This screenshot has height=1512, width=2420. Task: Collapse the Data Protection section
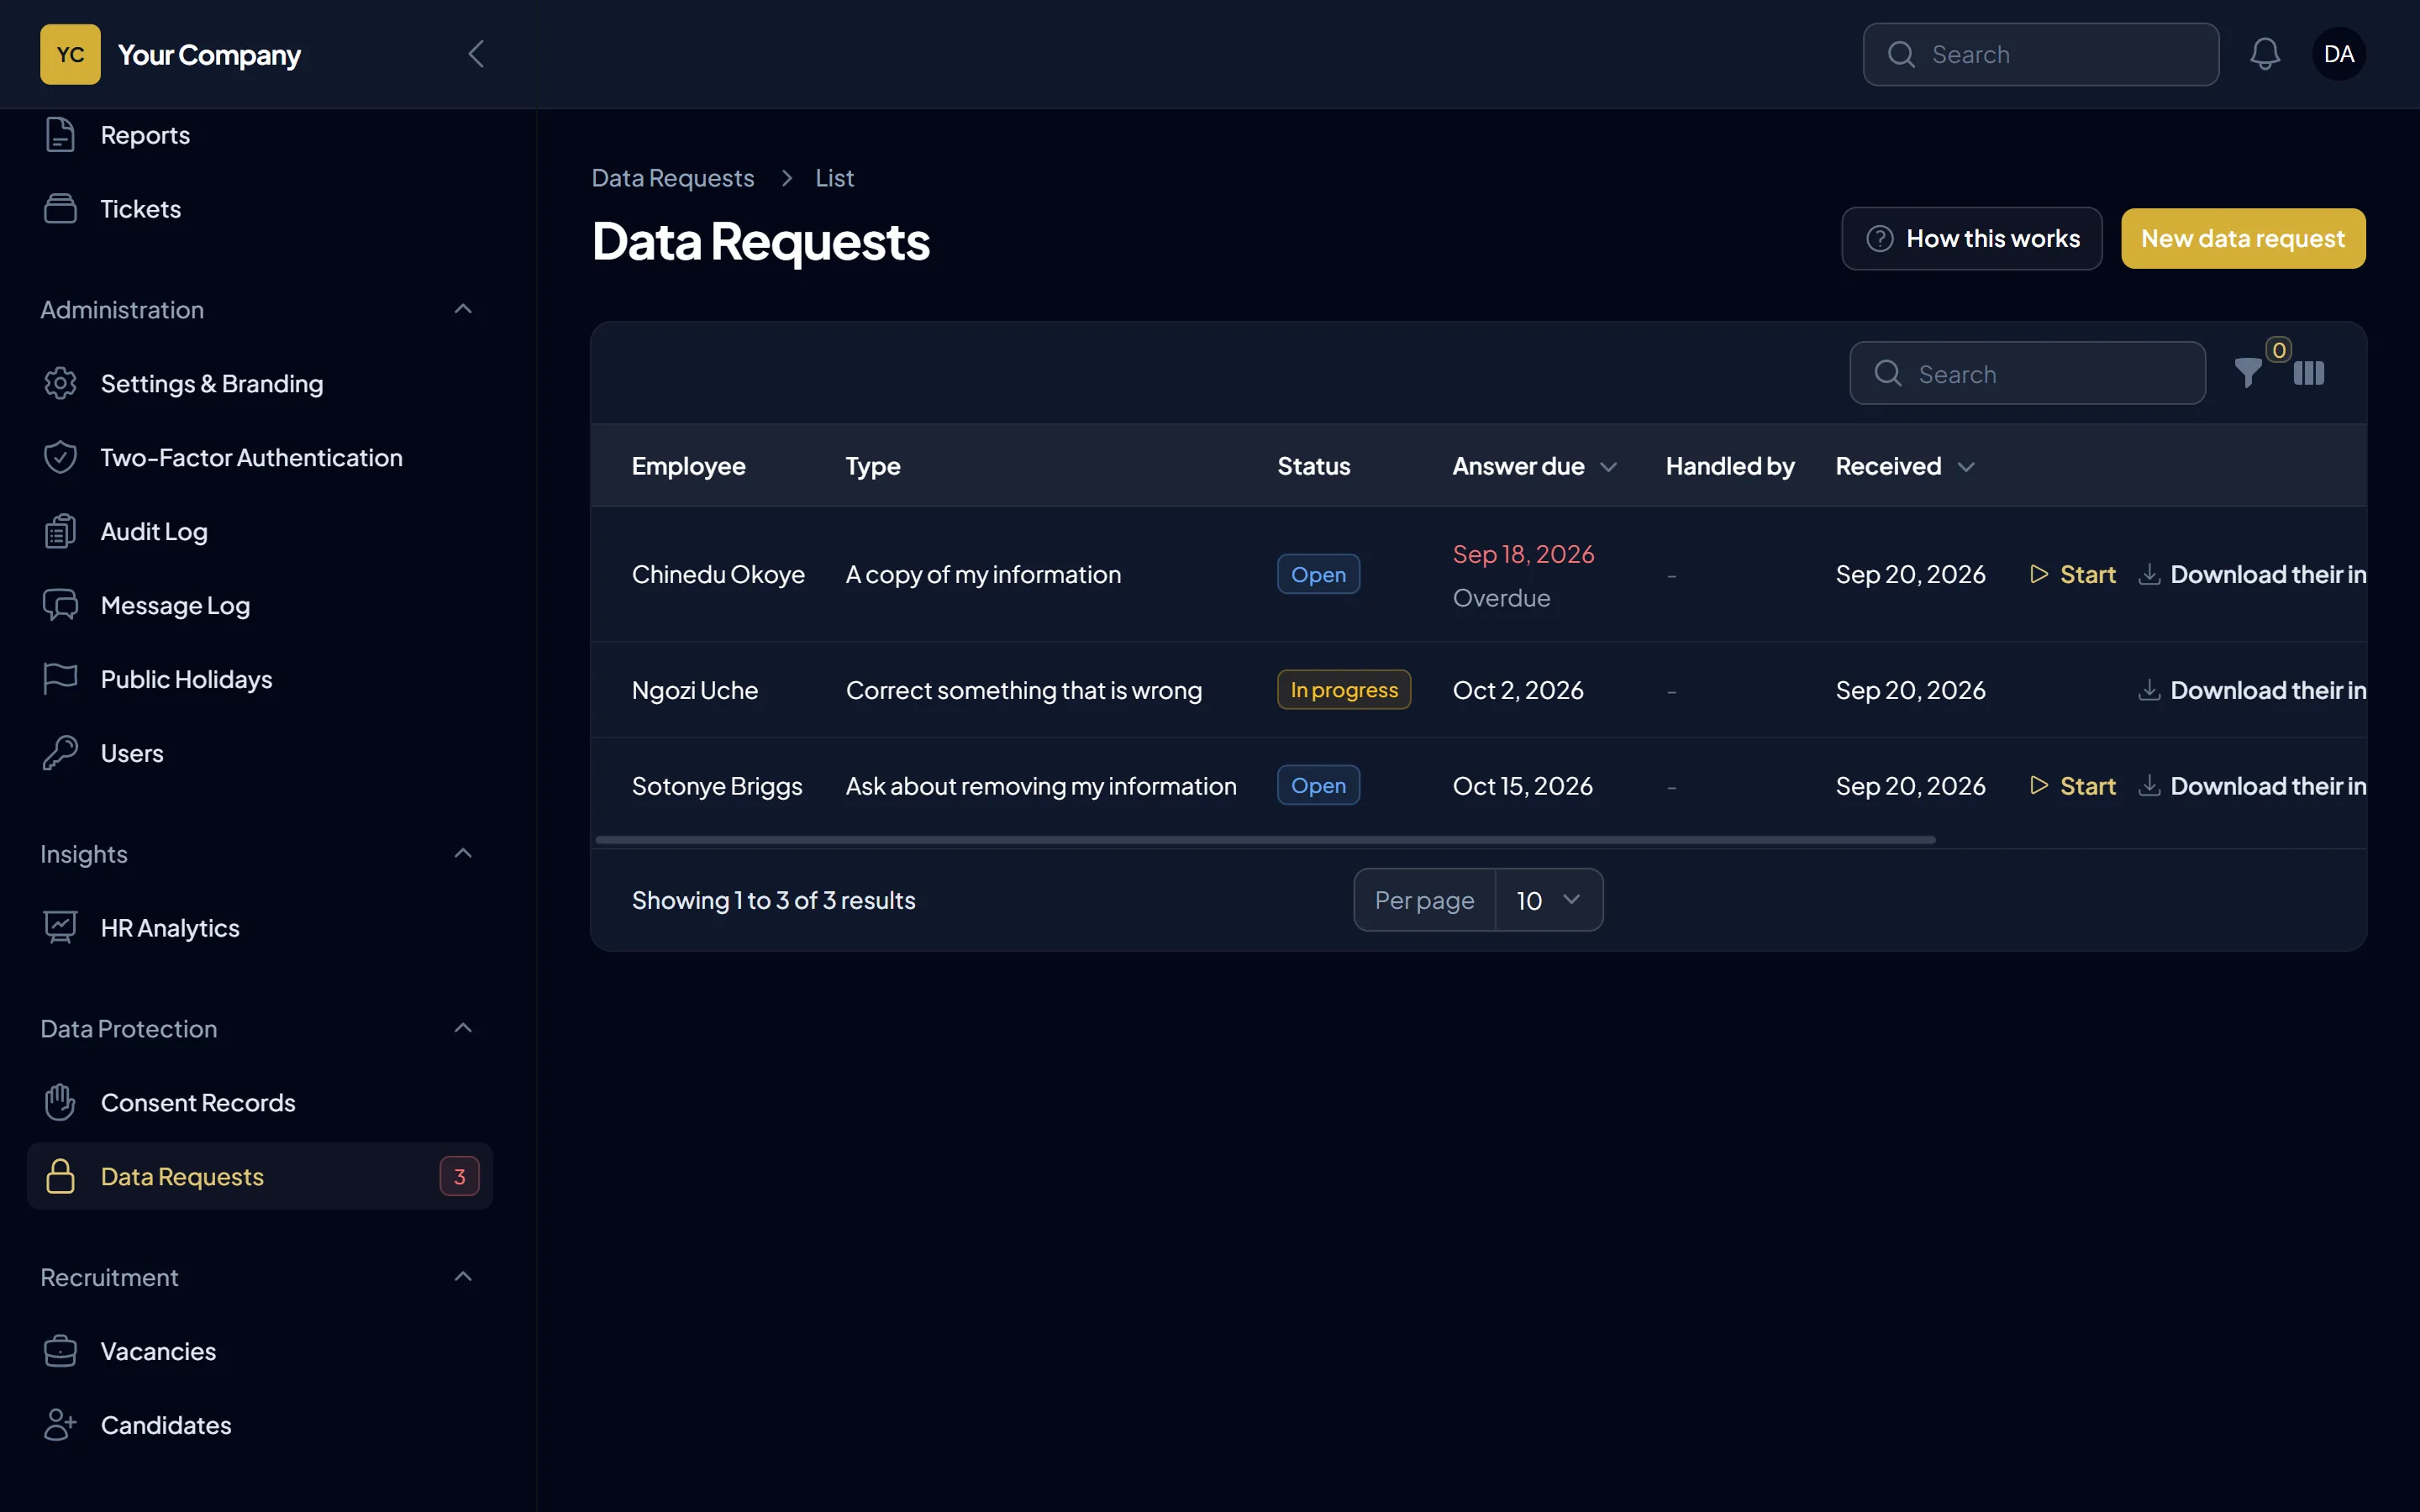tap(463, 1028)
